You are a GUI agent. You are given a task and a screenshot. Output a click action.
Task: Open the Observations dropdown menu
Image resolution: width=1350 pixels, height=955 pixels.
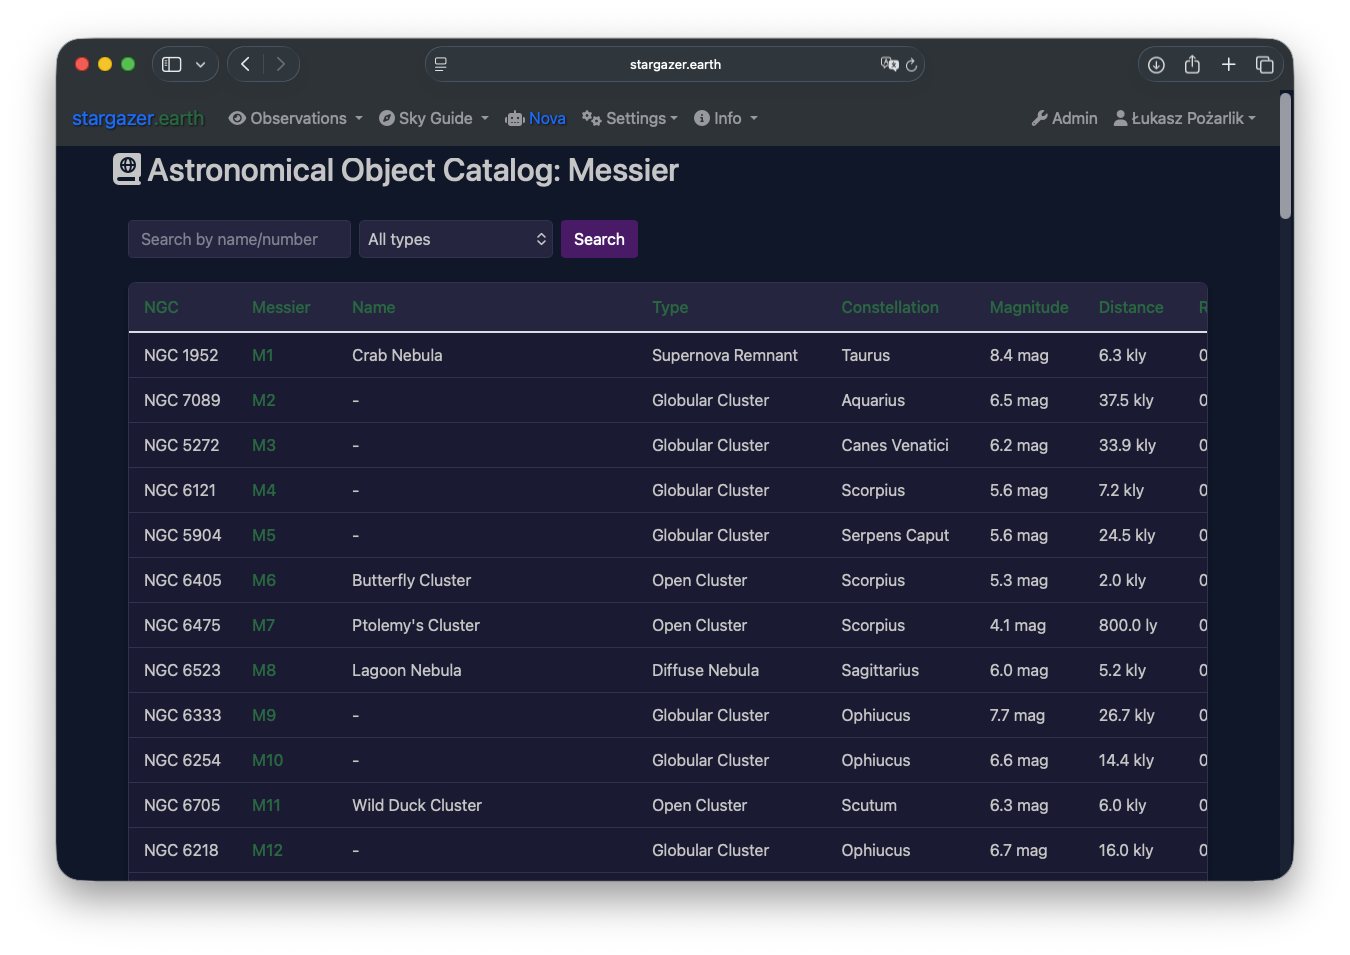pyautogui.click(x=296, y=118)
